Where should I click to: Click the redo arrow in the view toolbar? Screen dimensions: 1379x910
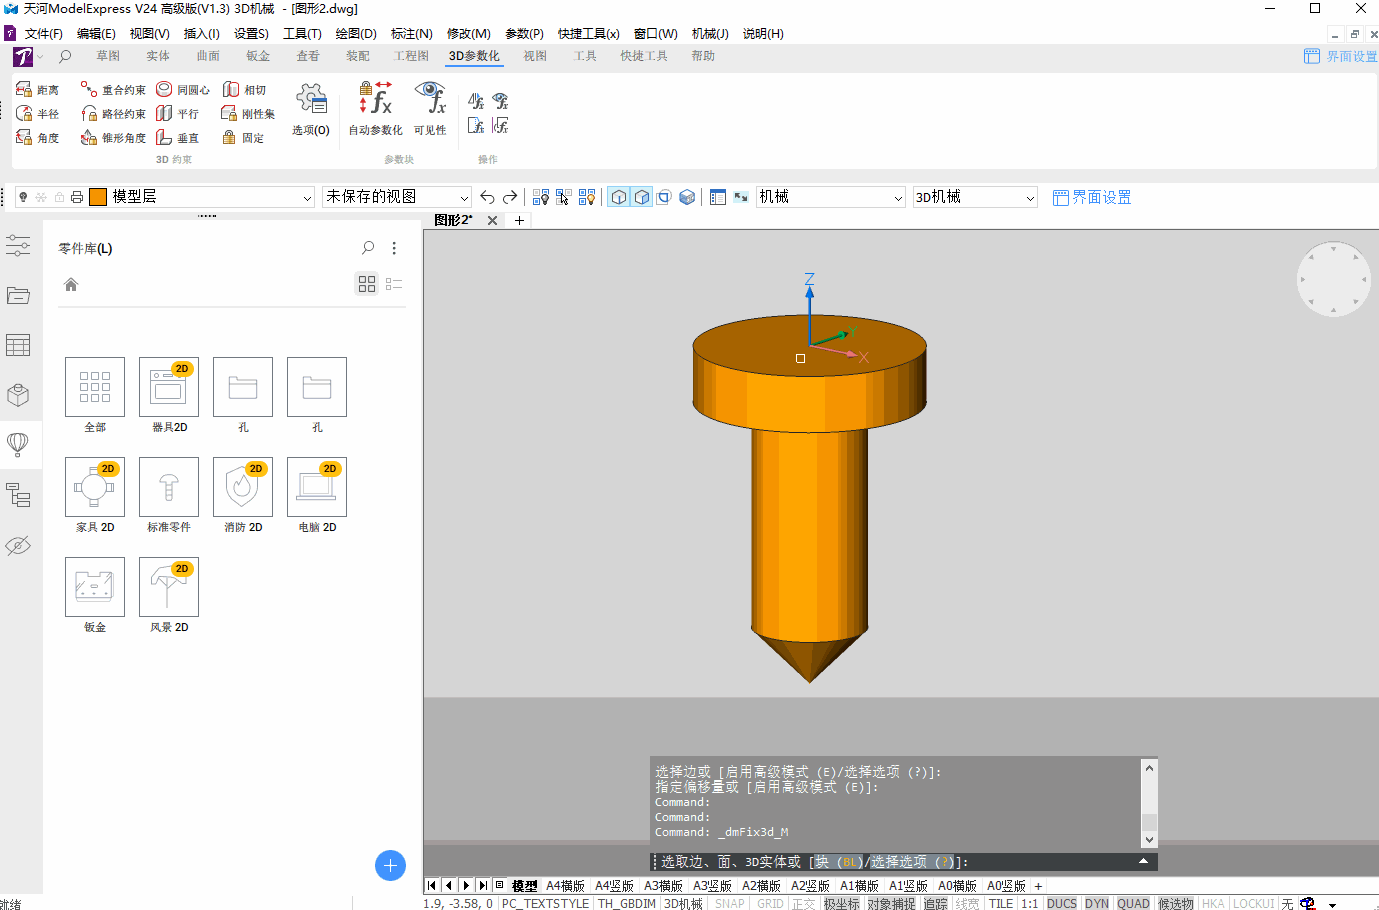510,197
